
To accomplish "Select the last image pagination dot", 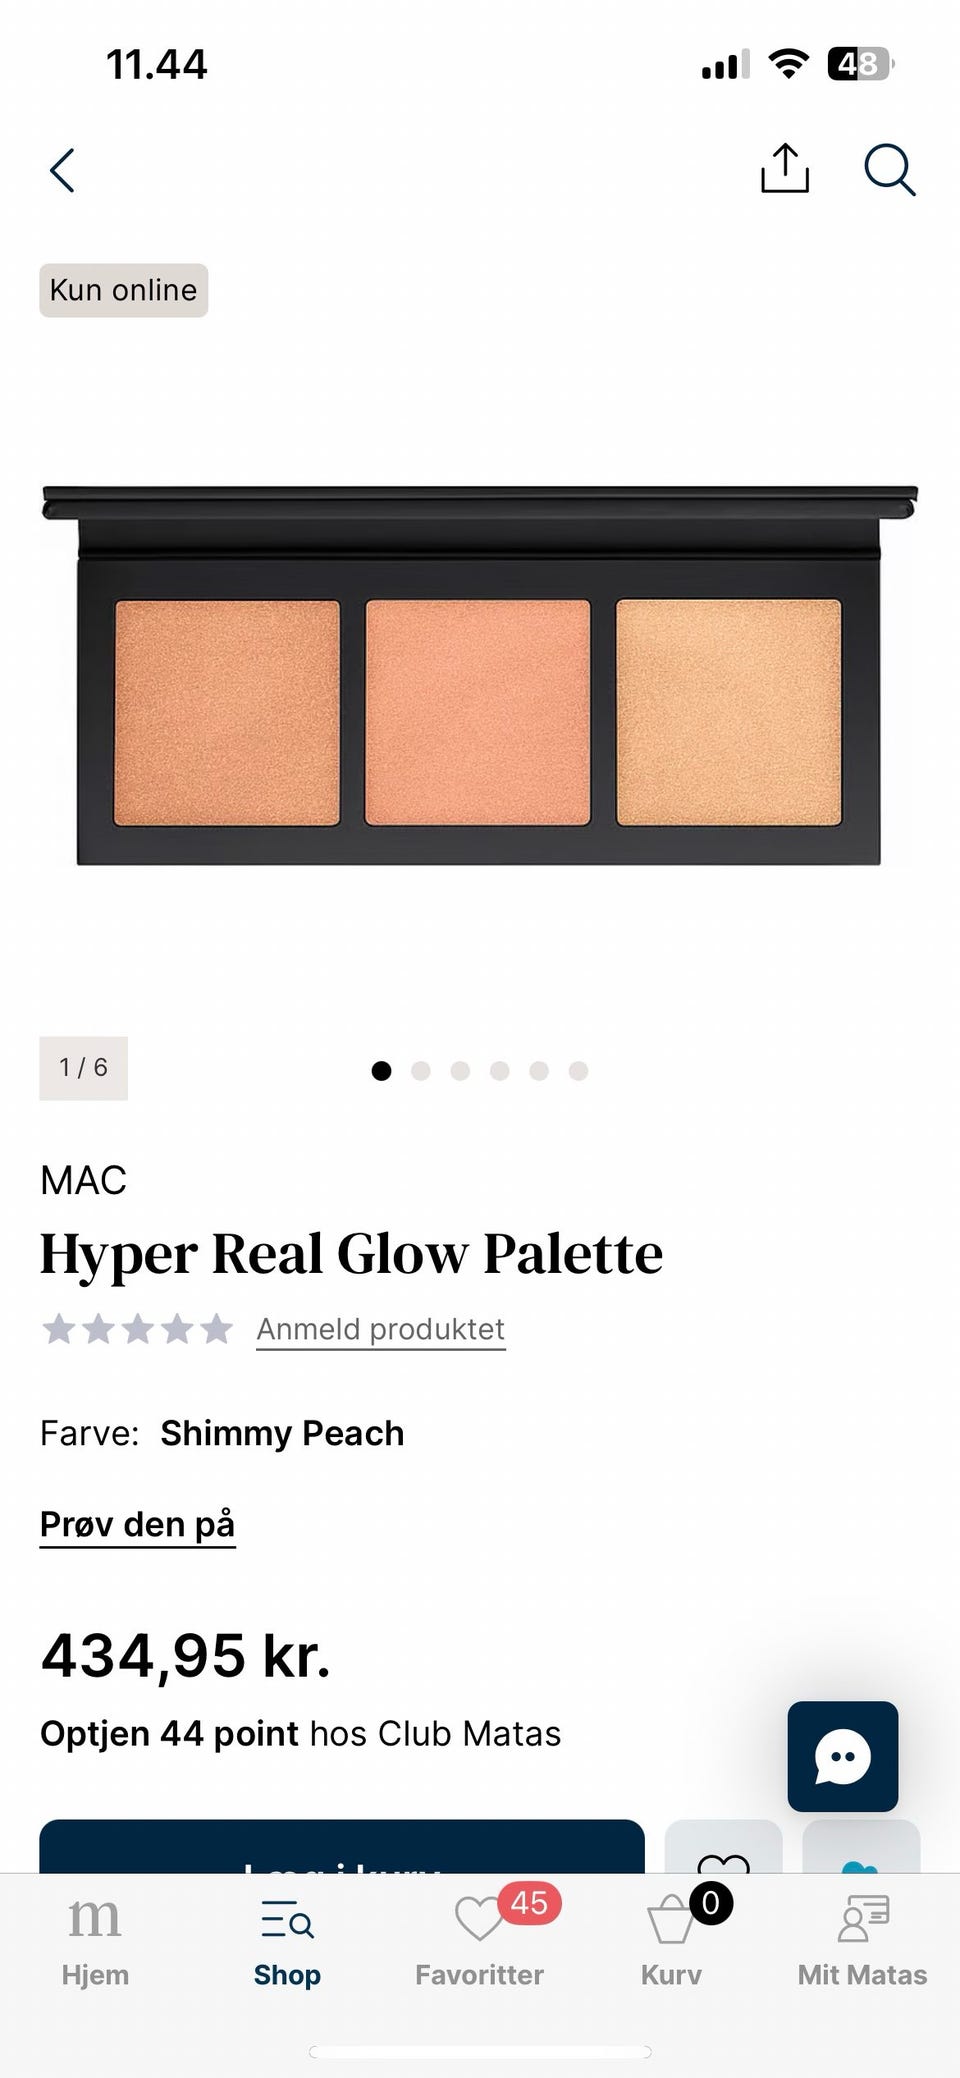I will [578, 1071].
